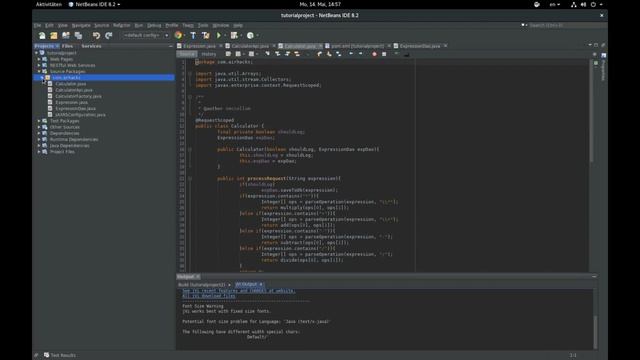Open the en keyboard layout dropdown

pos(554,4)
